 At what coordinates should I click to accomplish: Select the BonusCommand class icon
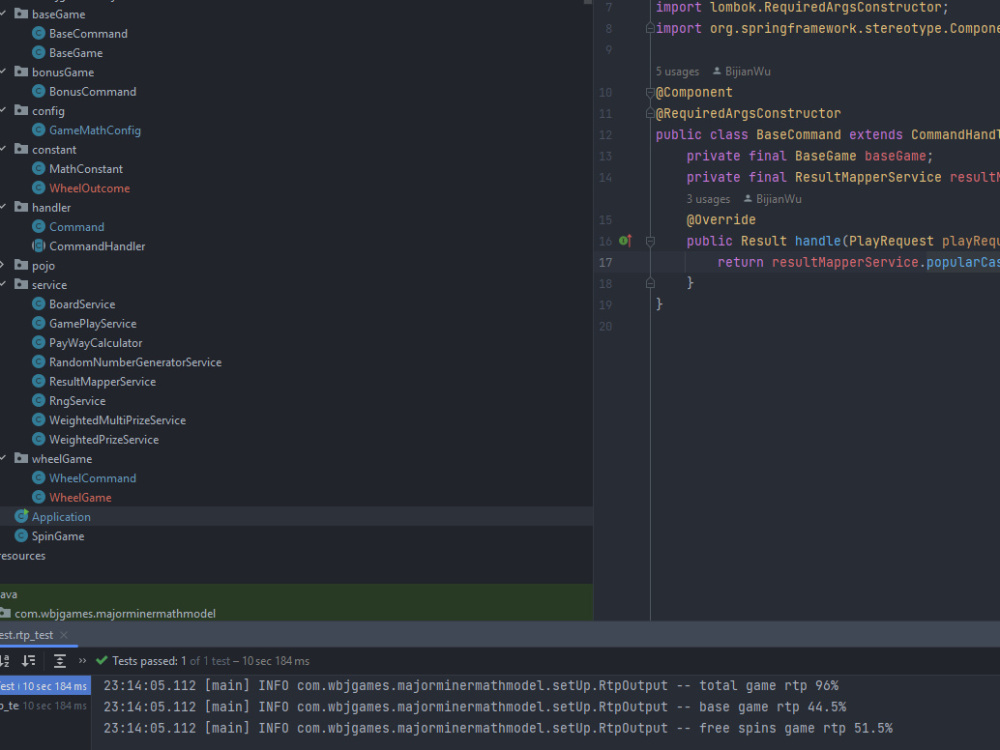click(39, 91)
